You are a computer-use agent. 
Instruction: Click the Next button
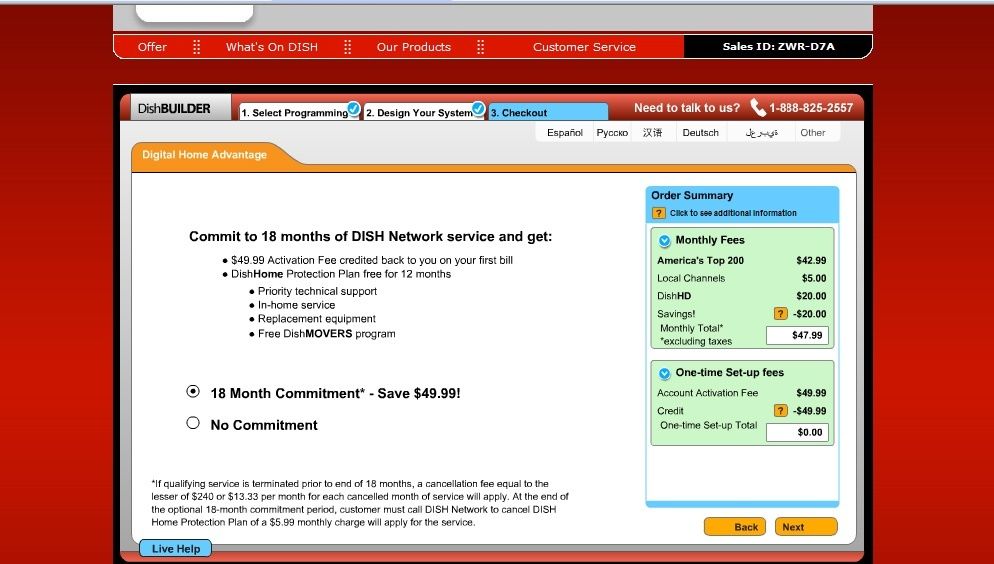(x=806, y=527)
